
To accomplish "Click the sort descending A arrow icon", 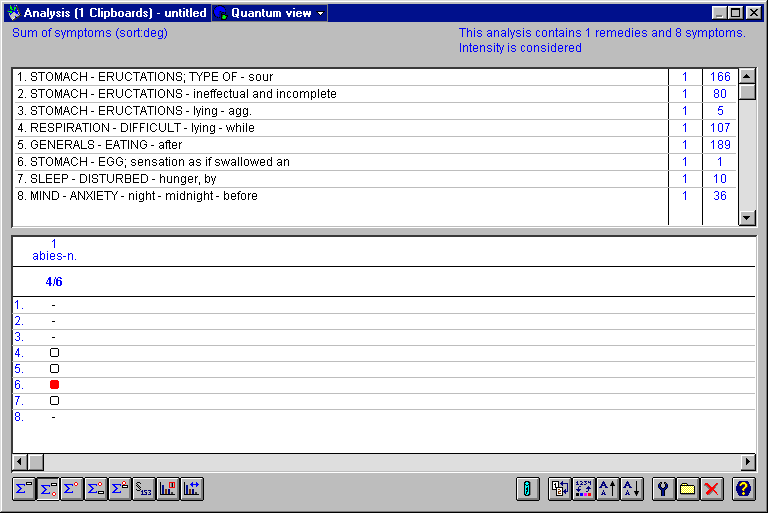I will click(x=632, y=489).
